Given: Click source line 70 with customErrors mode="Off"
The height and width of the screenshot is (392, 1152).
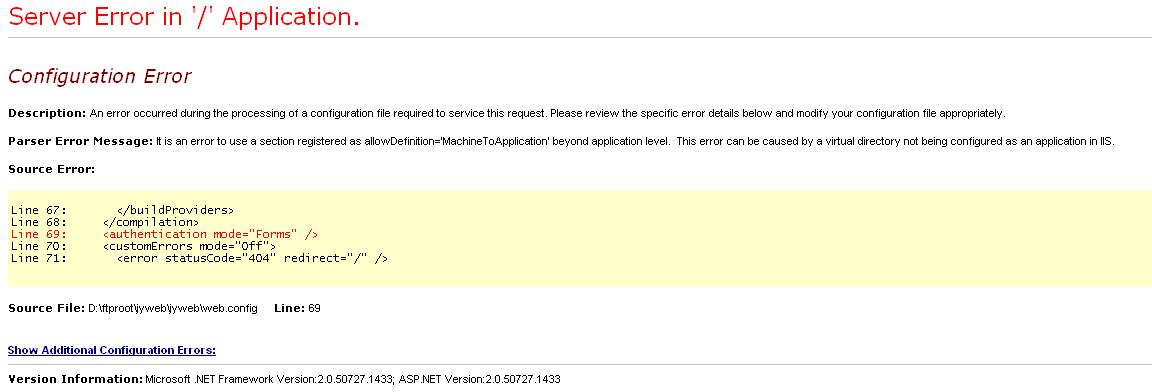Looking at the screenshot, I should point(143,246).
